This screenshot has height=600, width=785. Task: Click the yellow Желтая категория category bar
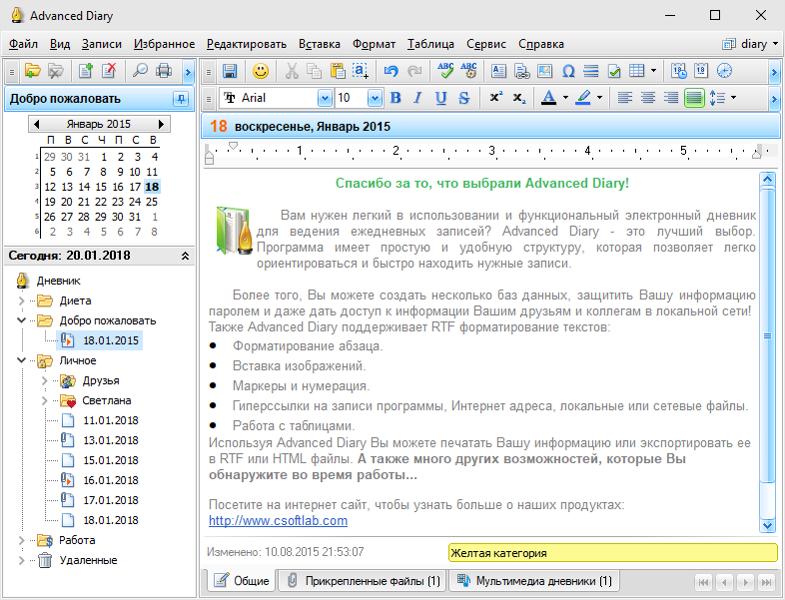[x=612, y=552]
